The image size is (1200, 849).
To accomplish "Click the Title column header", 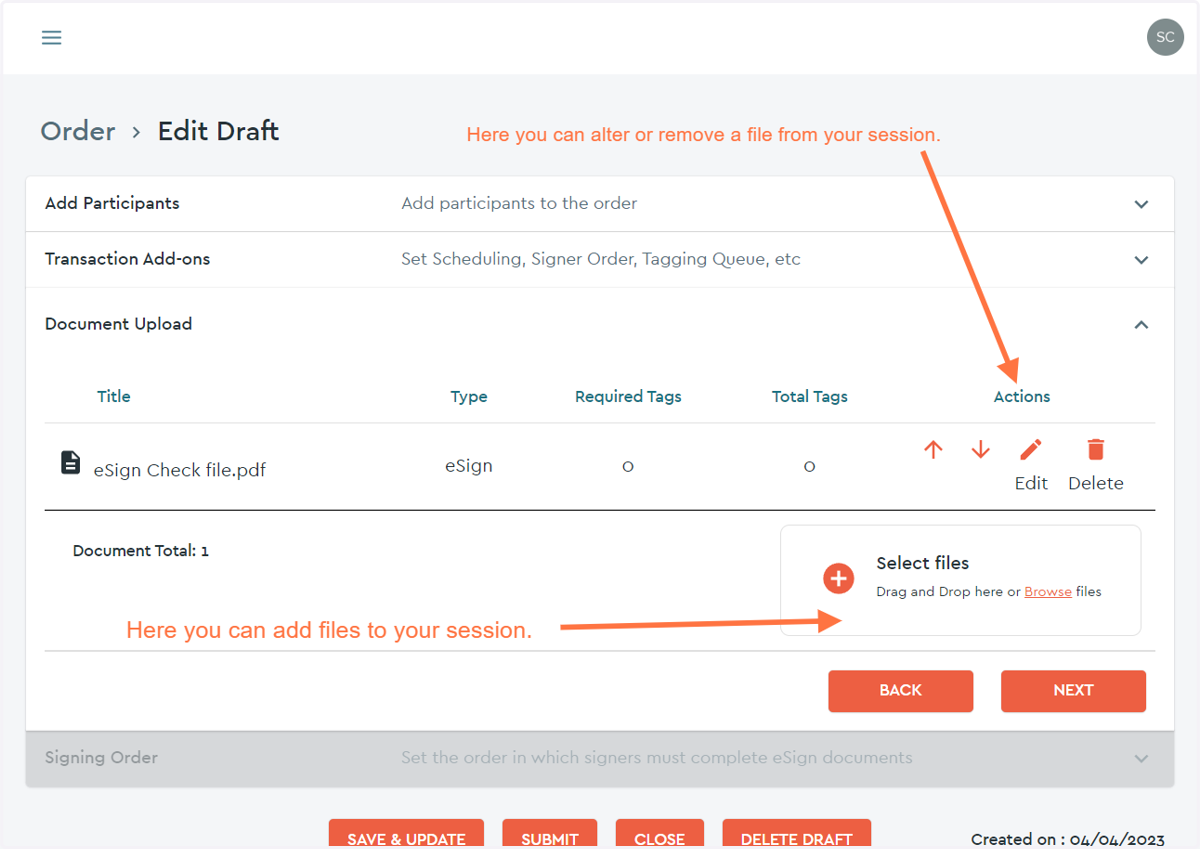I will tap(114, 396).
